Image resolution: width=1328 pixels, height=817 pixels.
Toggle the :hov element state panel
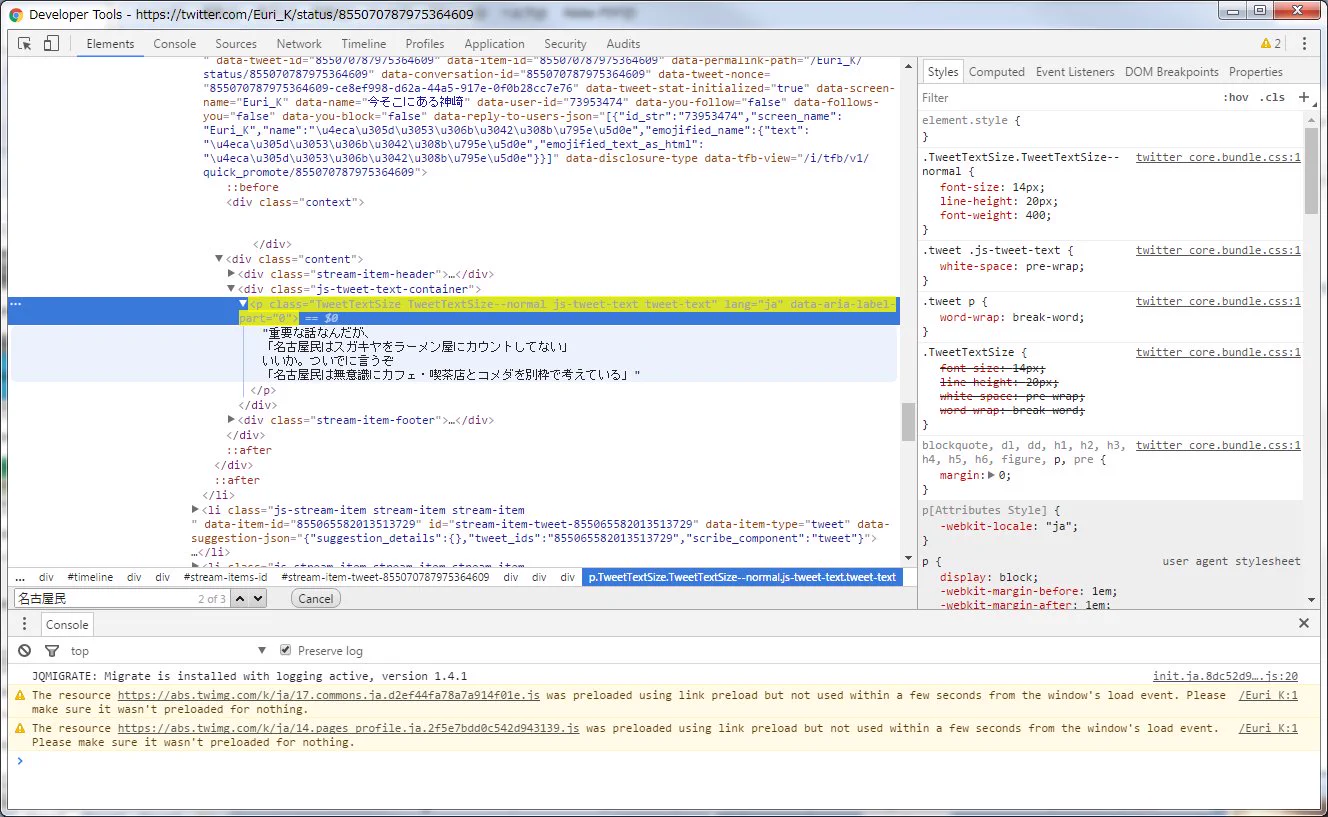(1236, 97)
